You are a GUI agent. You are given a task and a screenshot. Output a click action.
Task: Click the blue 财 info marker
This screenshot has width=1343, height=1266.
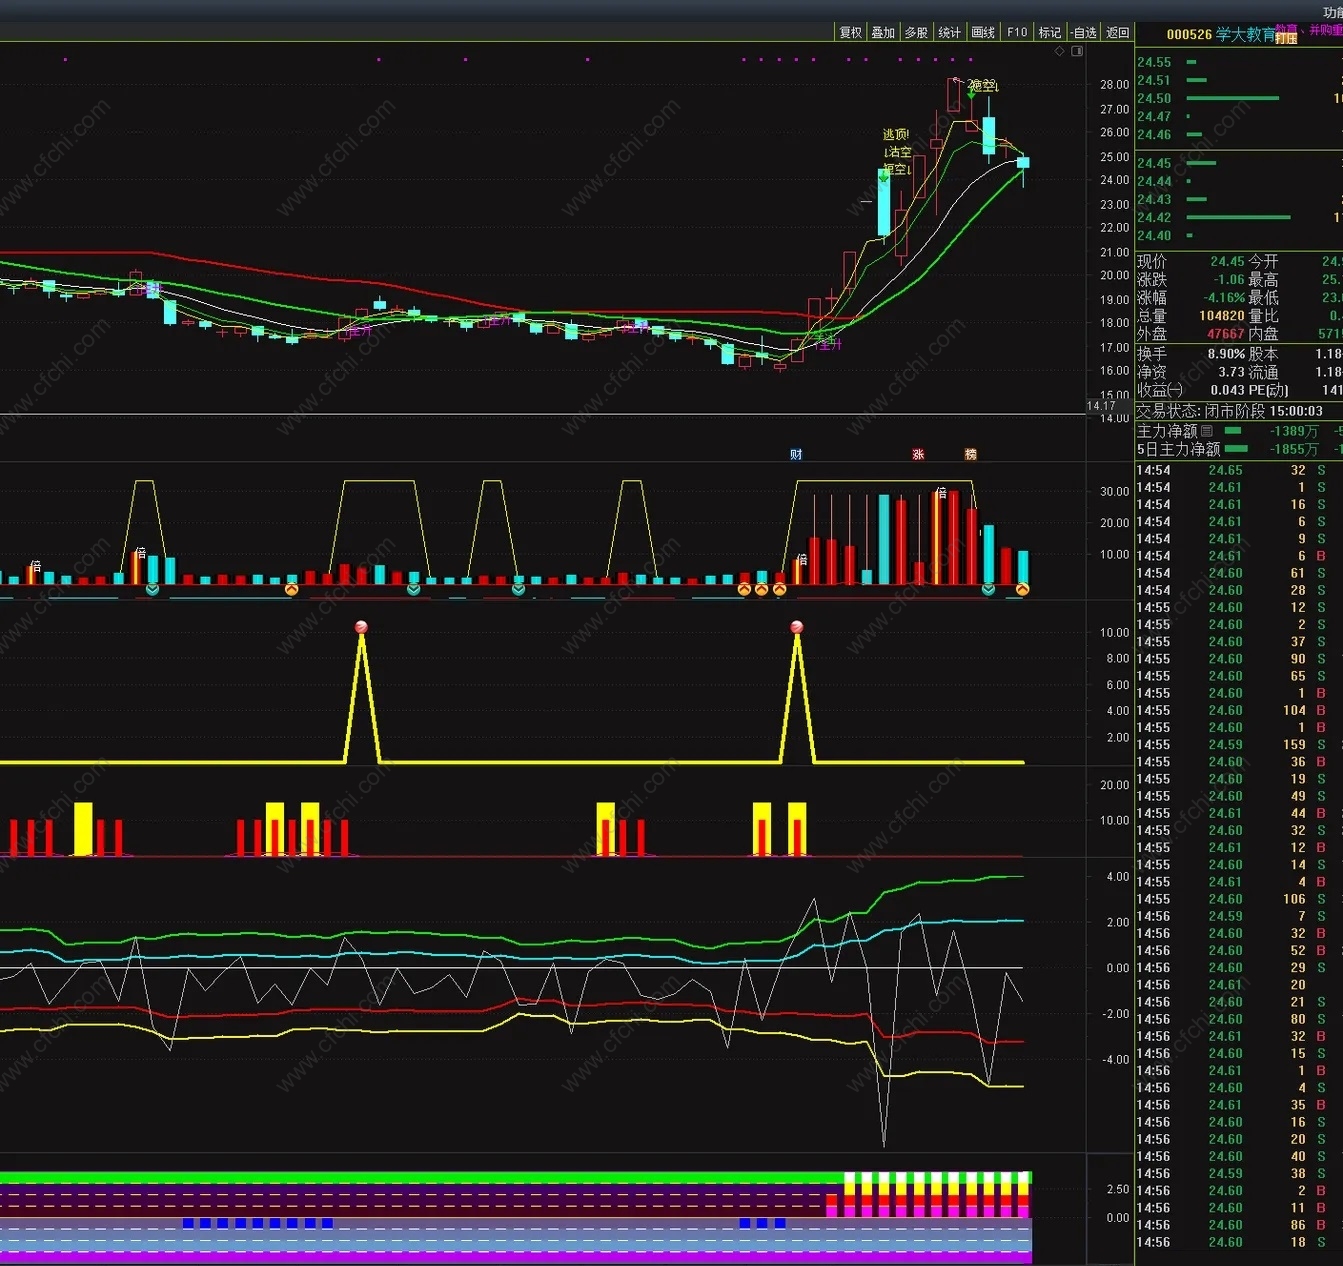796,454
